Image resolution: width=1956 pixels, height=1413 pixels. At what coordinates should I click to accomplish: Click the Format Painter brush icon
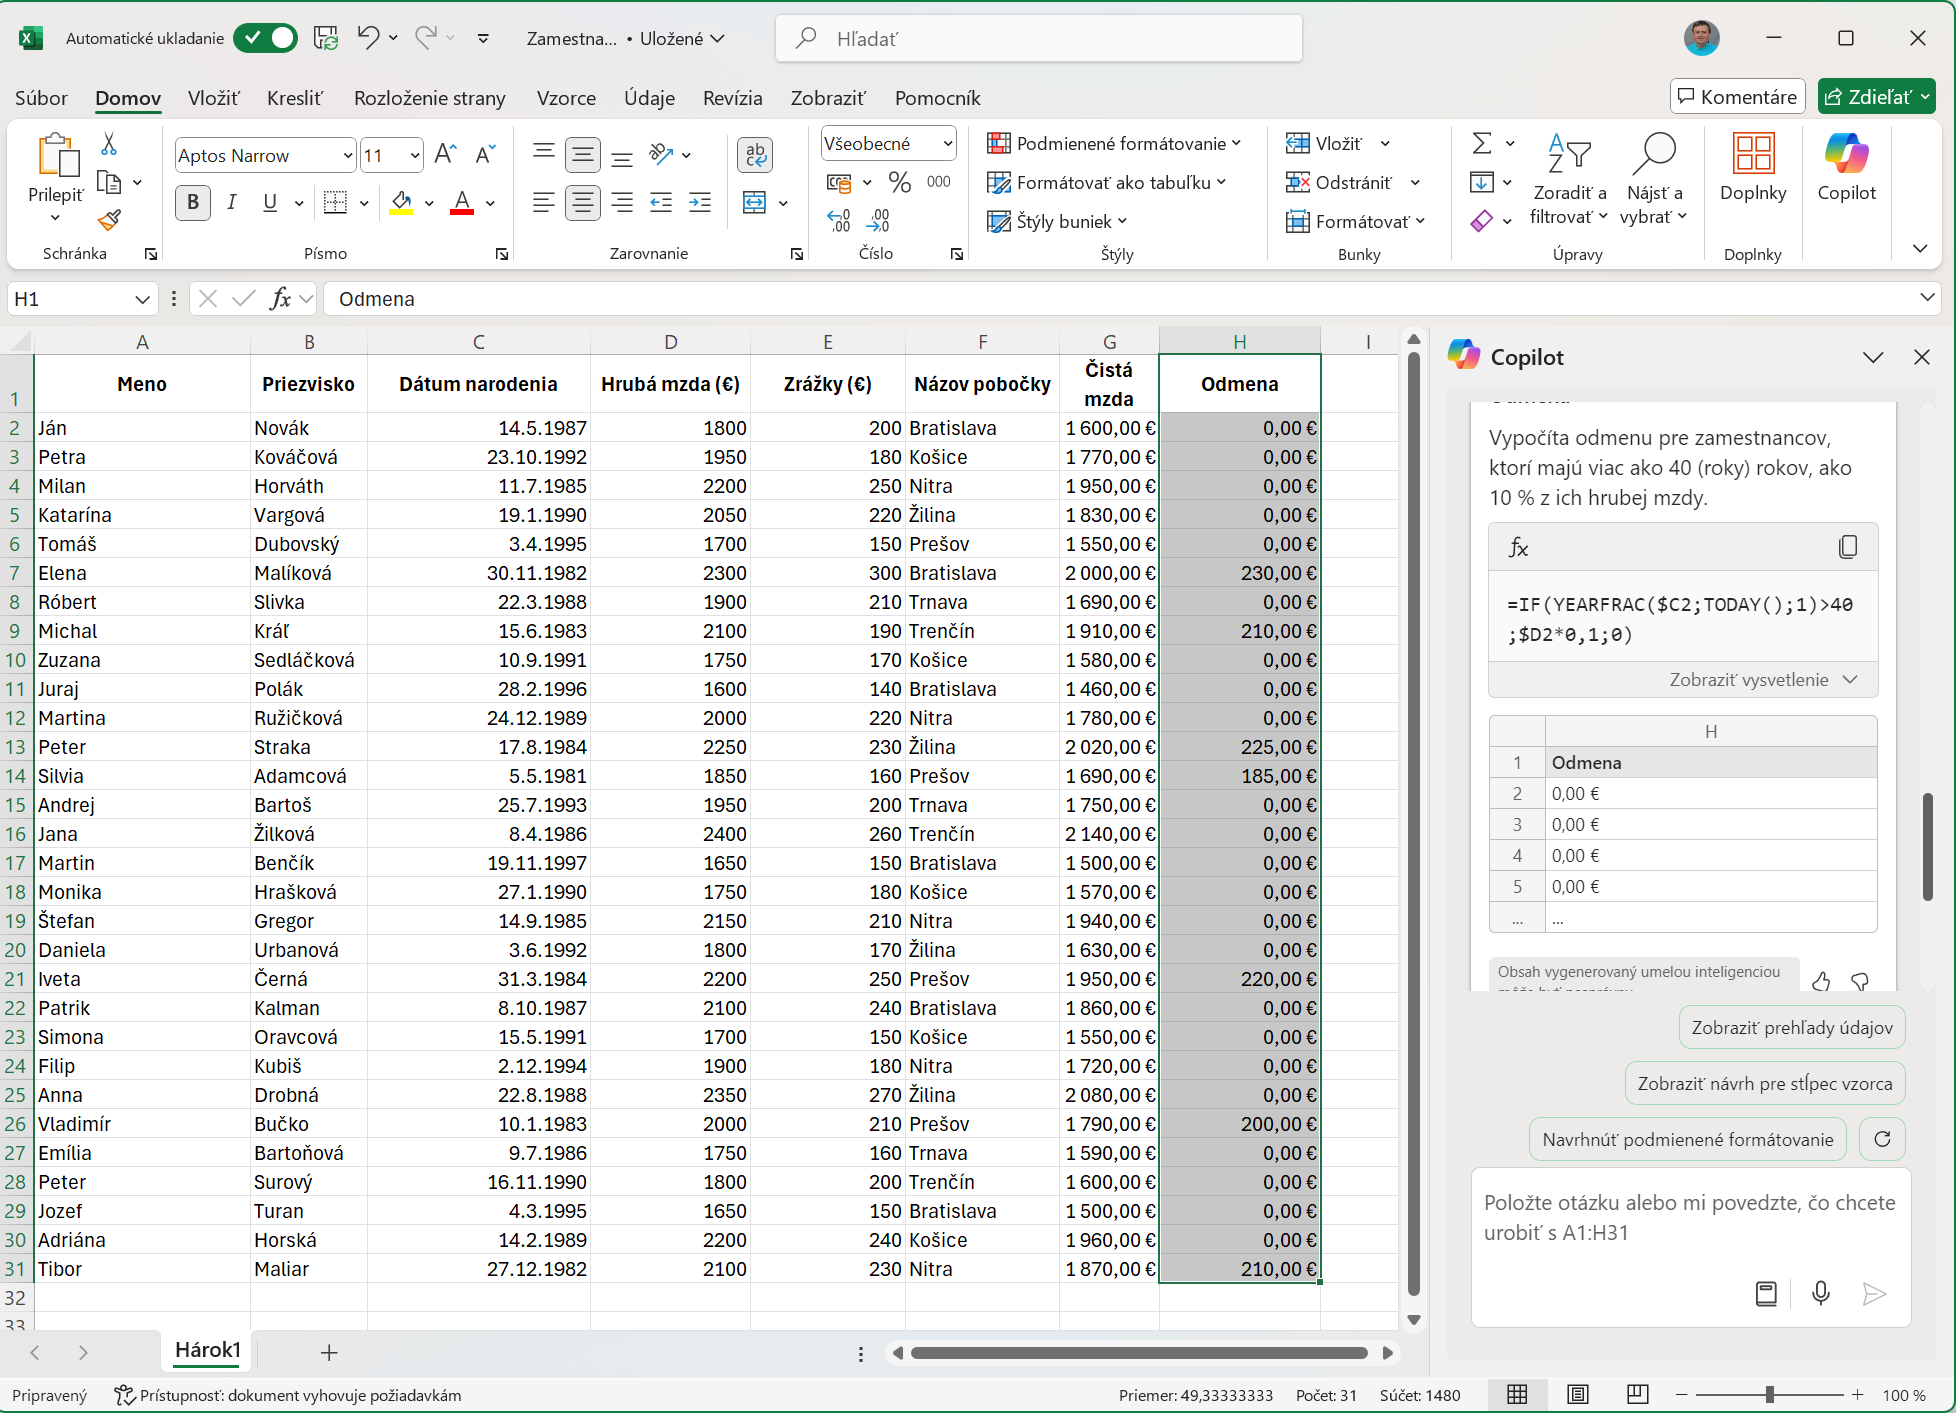coord(110,220)
